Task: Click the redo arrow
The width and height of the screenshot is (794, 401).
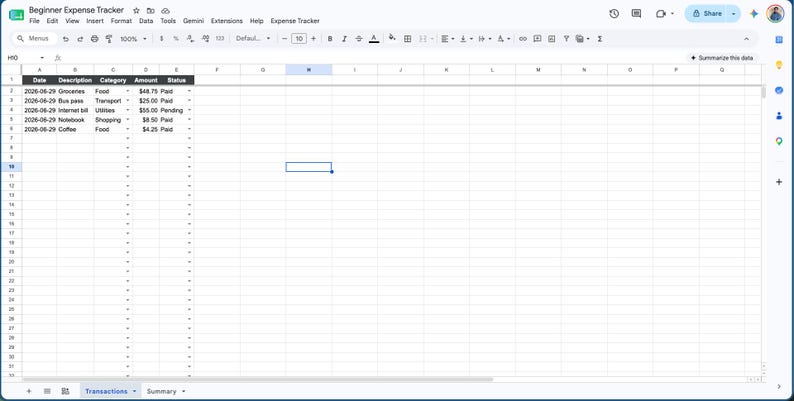Action: pyautogui.click(x=80, y=38)
